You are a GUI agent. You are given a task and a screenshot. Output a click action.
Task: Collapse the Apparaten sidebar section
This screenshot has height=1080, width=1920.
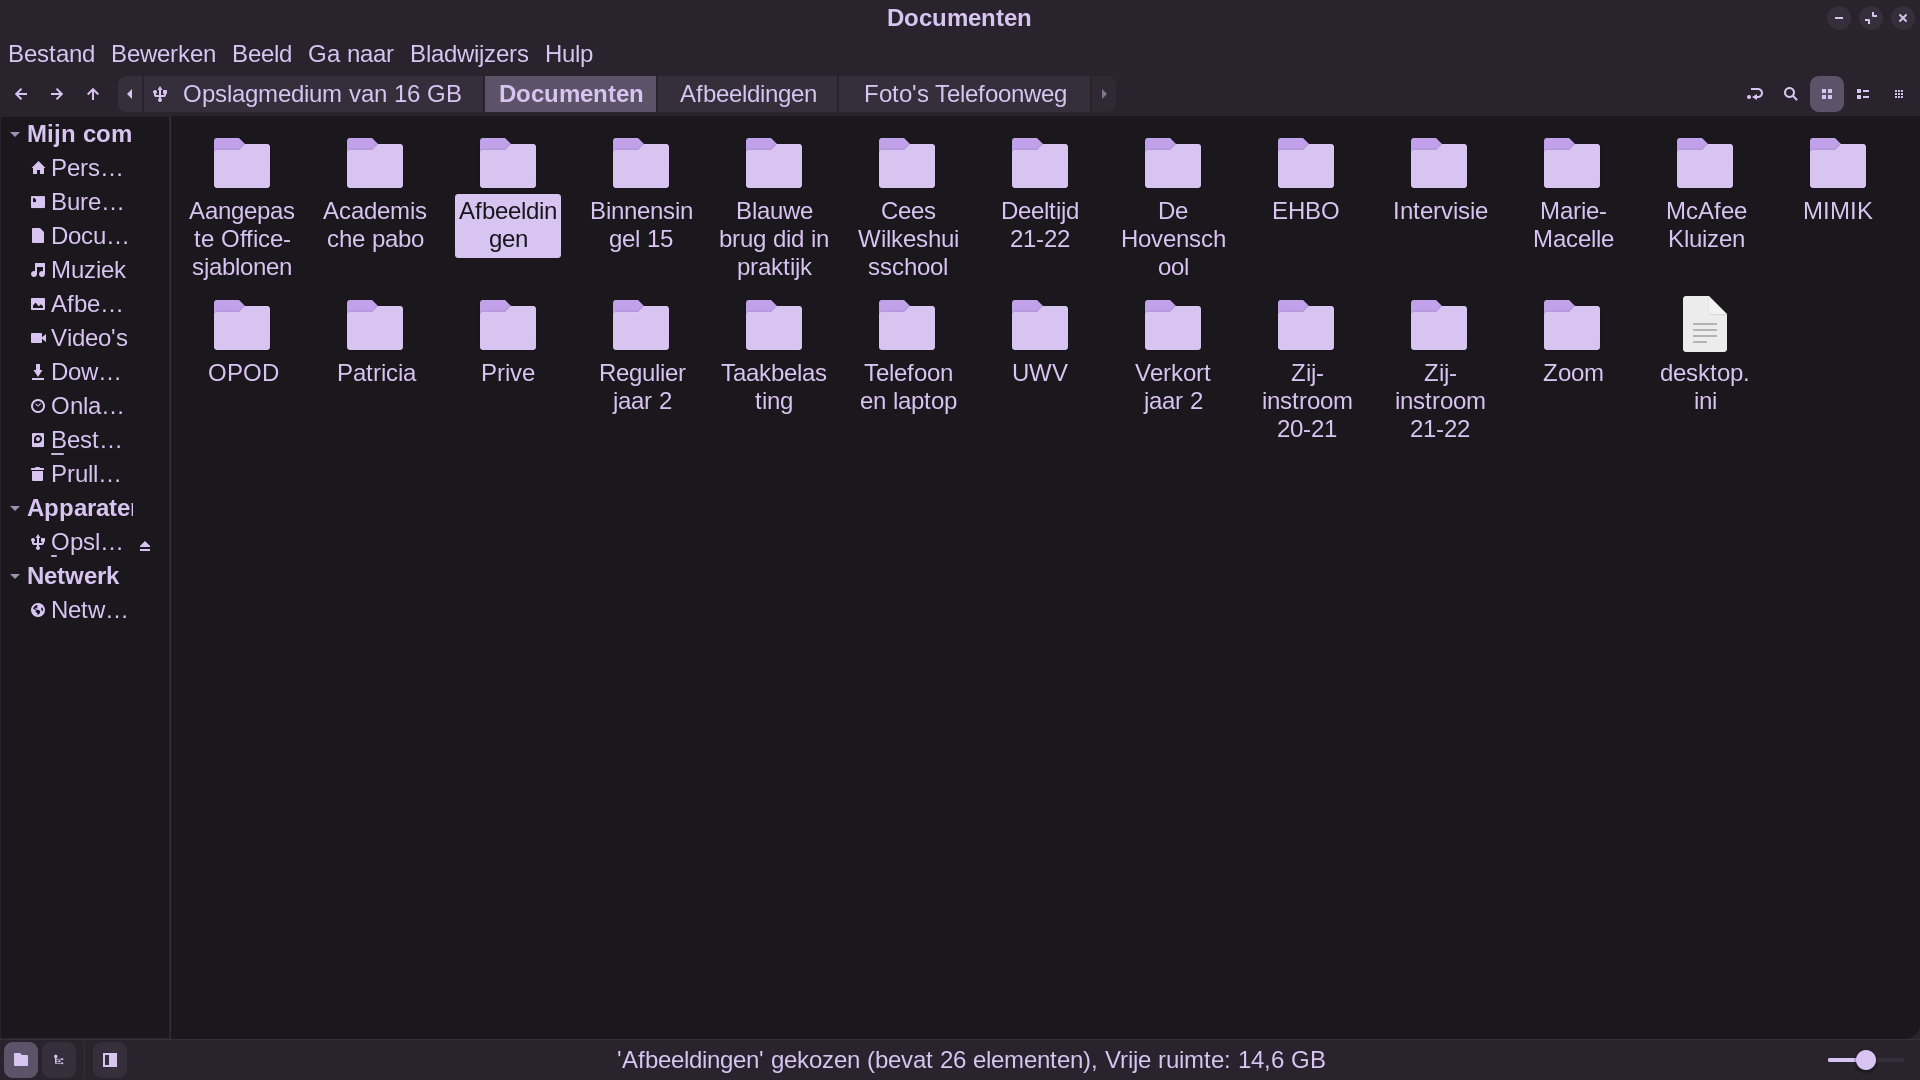[x=15, y=508]
